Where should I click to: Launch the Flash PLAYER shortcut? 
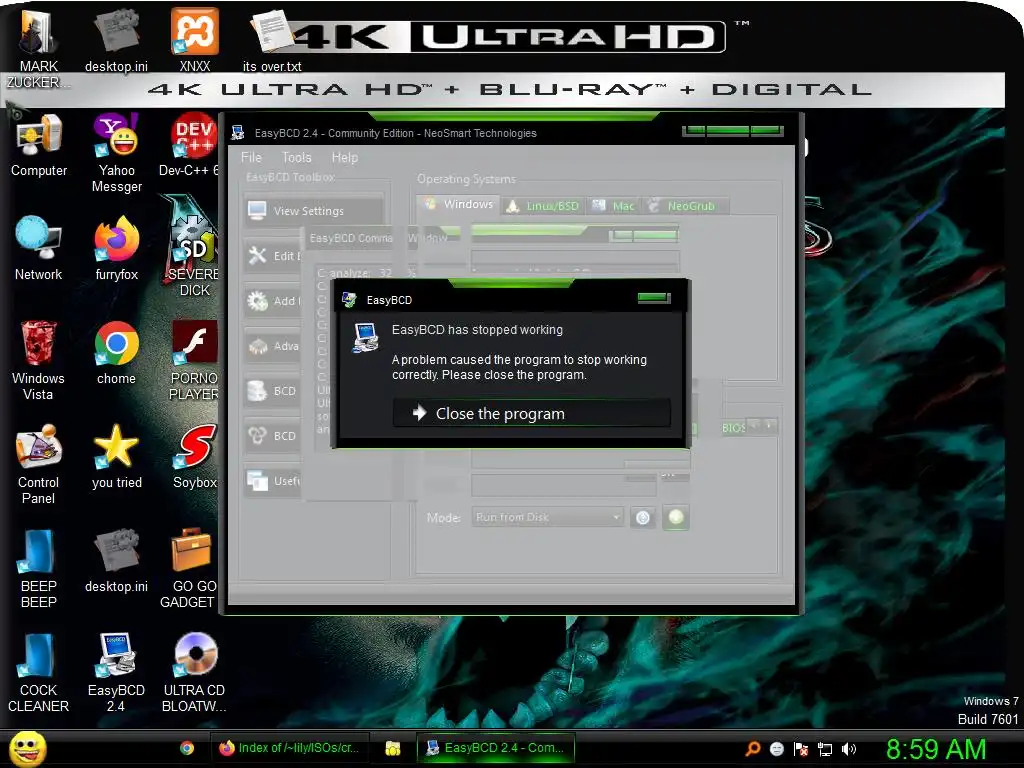[193, 360]
